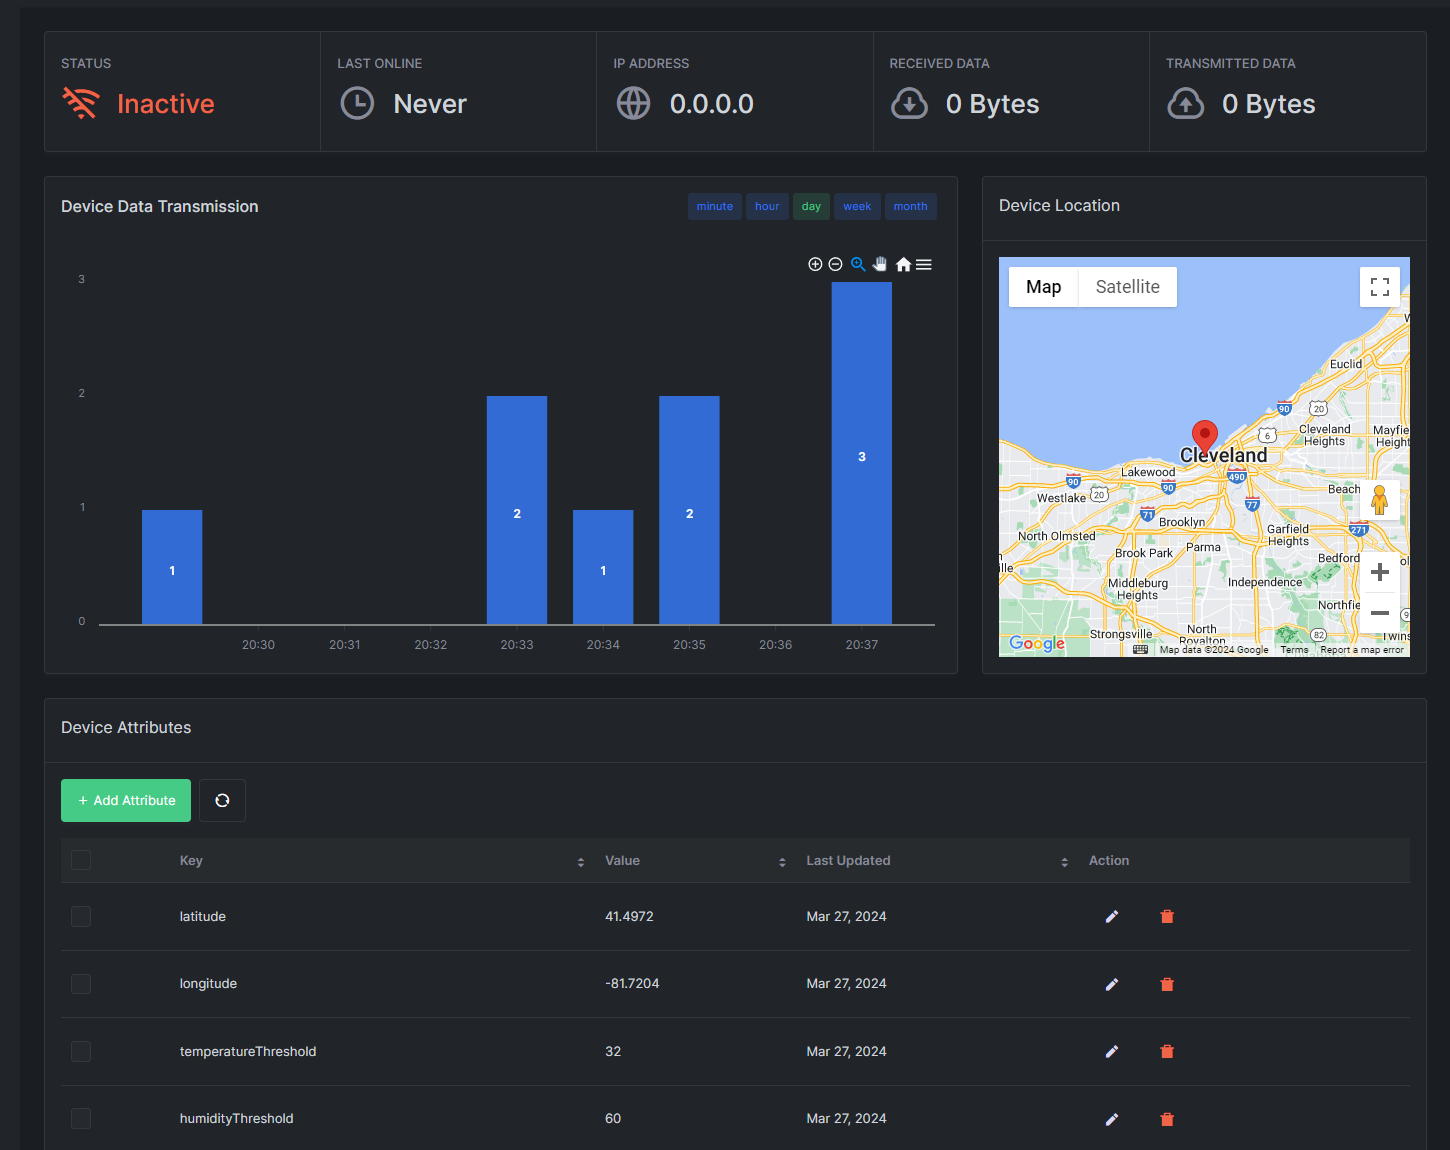
Task: Select the day time range
Action: pos(811,206)
